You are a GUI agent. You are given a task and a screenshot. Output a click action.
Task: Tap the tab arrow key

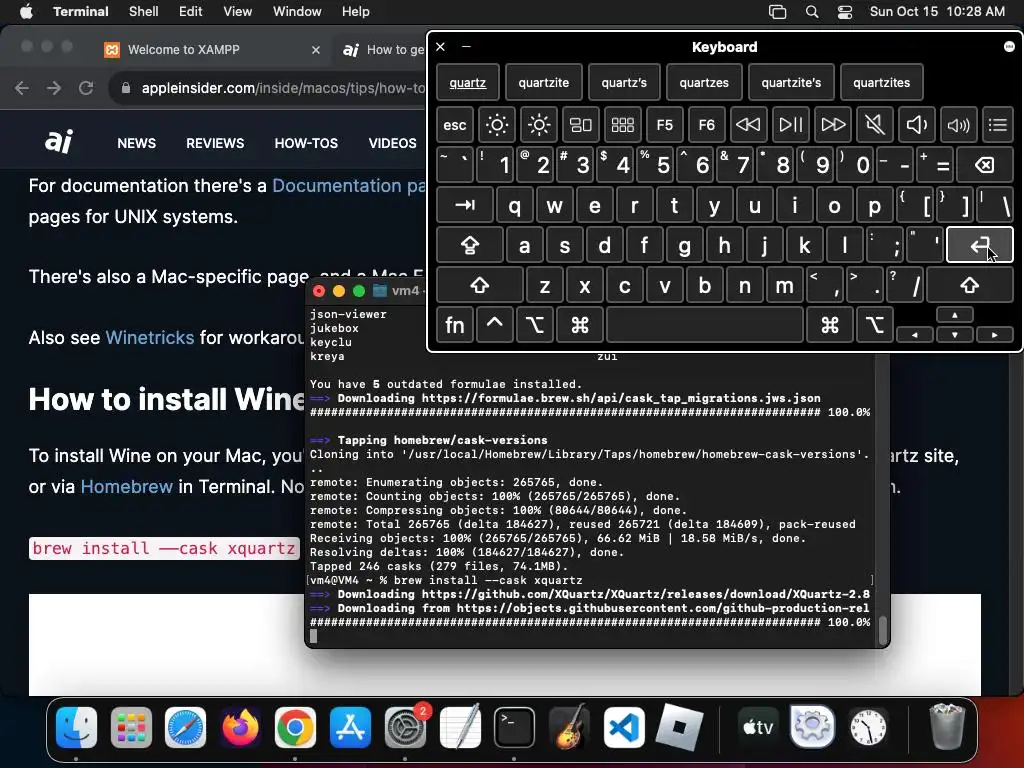pos(464,206)
